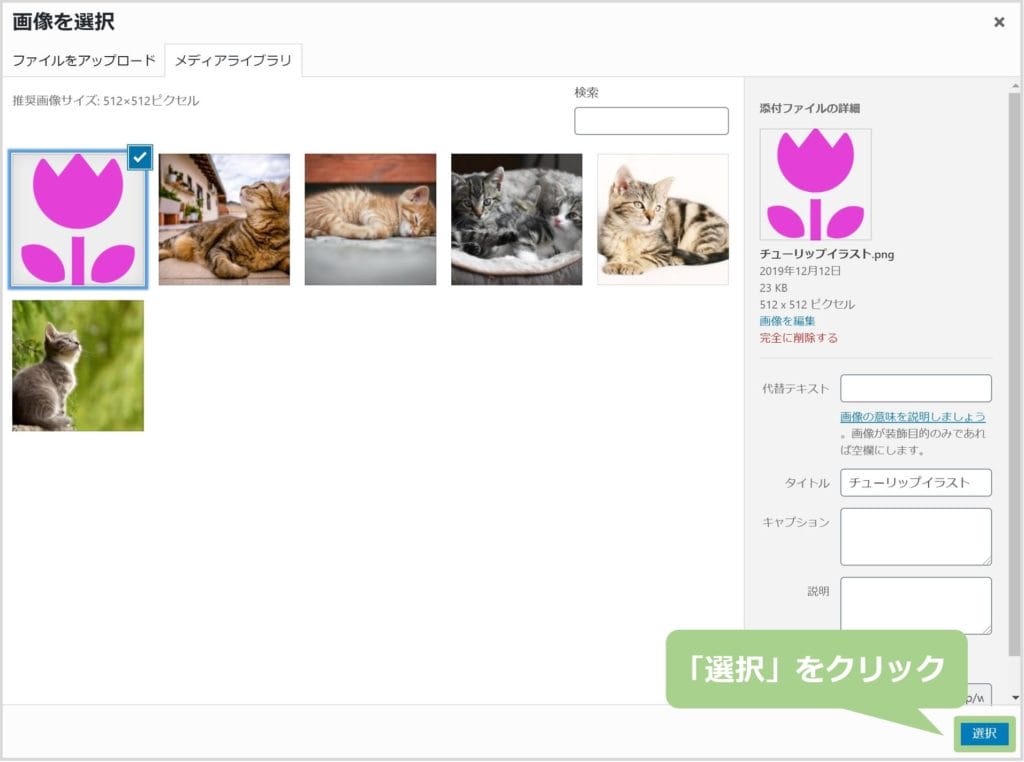Click the キャプション text area

click(x=916, y=537)
